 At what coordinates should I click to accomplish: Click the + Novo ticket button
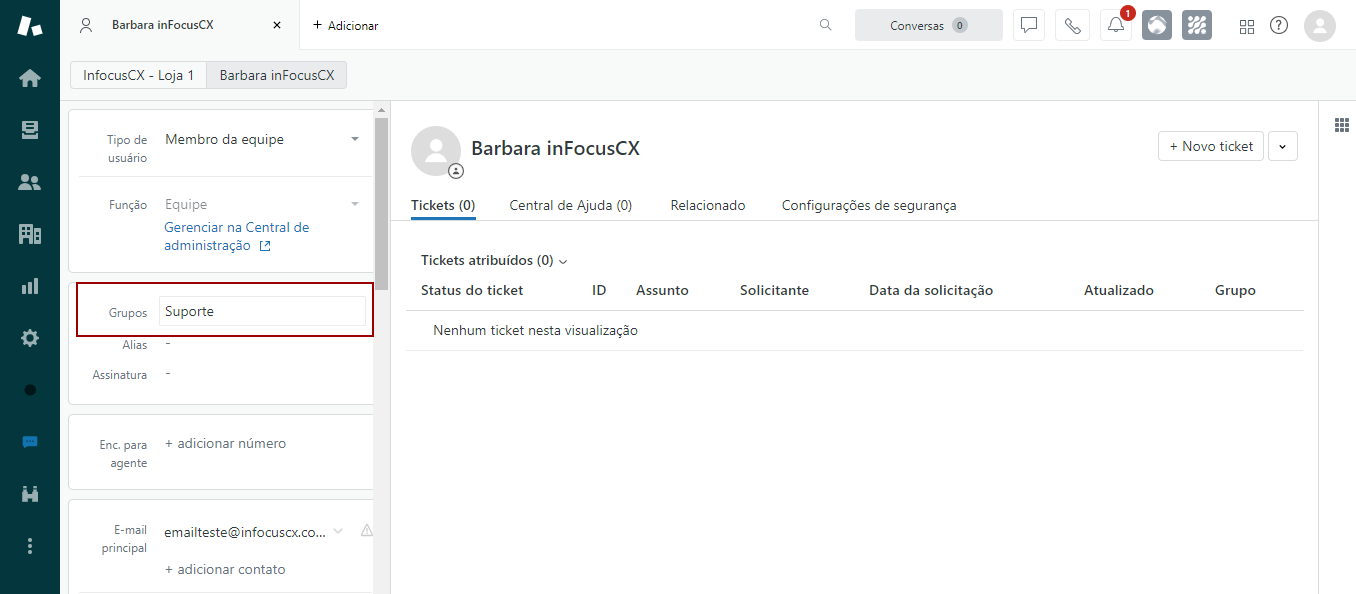tap(1210, 146)
